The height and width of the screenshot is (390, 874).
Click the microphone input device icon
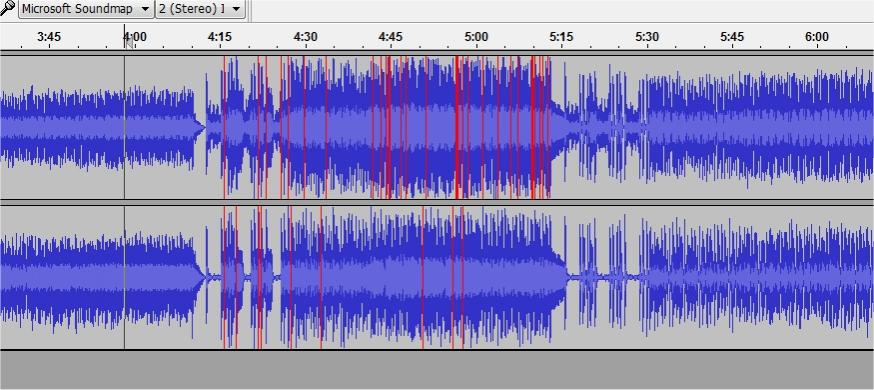[x=8, y=8]
